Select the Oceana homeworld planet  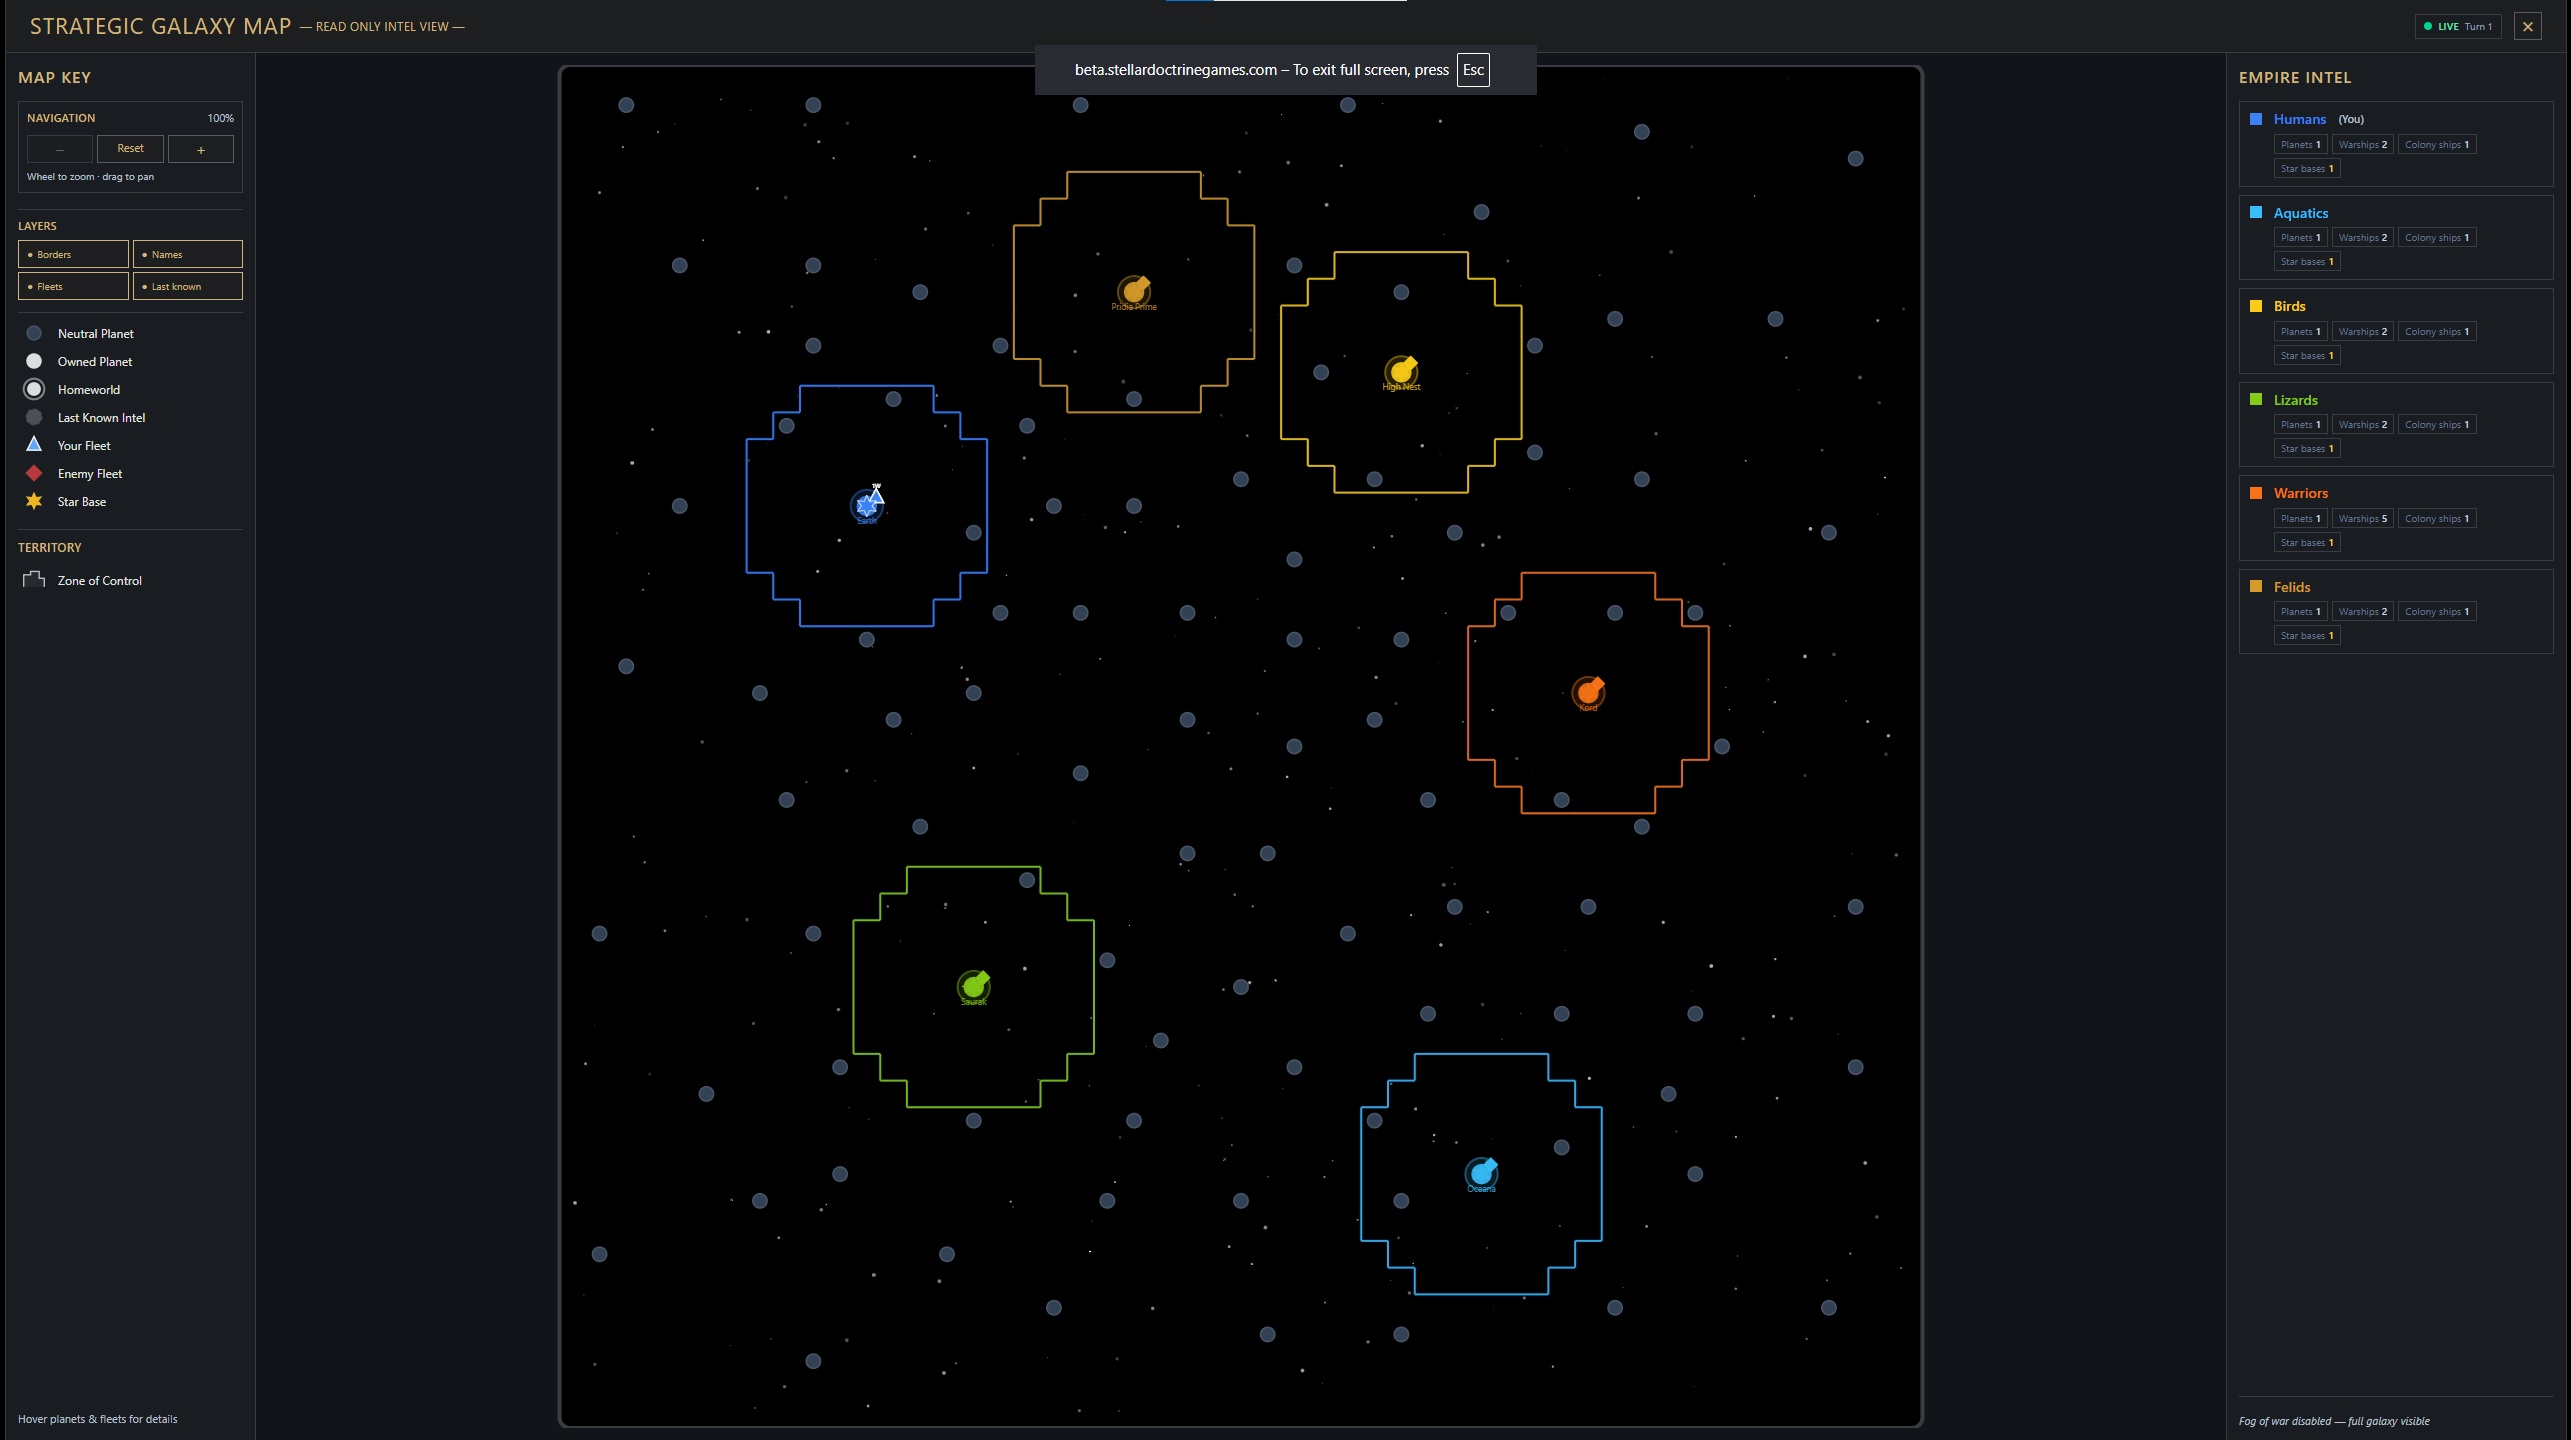pos(1481,1173)
